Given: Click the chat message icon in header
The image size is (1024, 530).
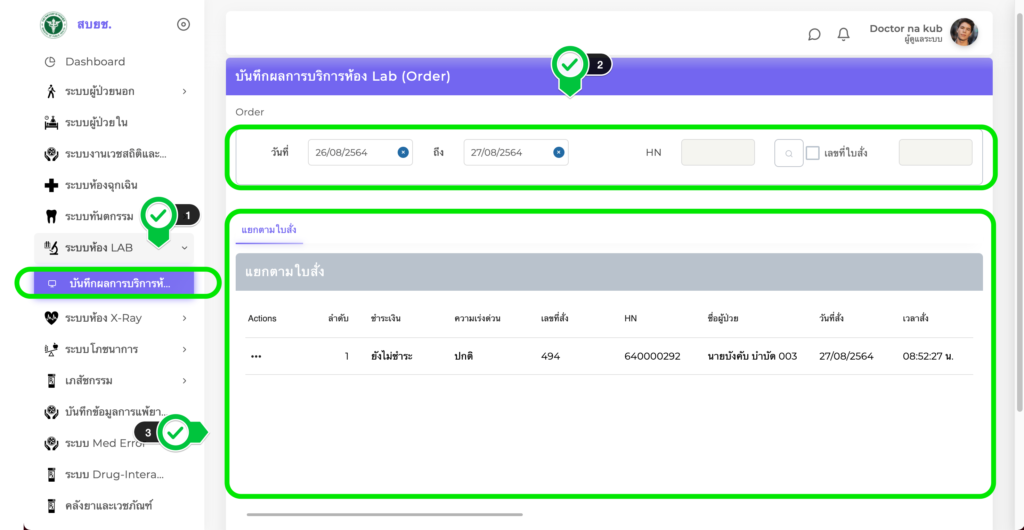Looking at the screenshot, I should click(814, 34).
